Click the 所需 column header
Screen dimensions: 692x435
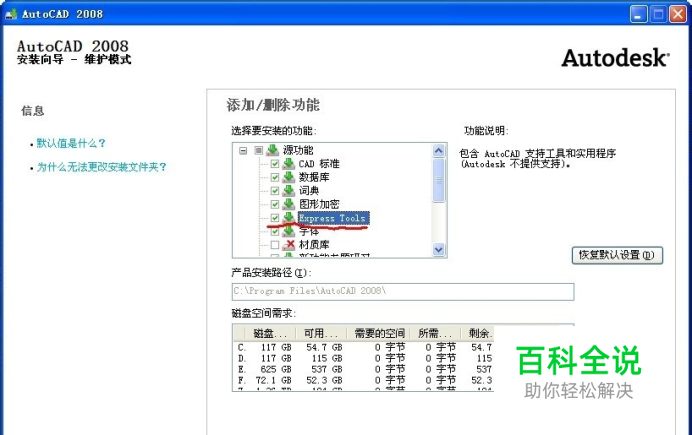pos(436,333)
